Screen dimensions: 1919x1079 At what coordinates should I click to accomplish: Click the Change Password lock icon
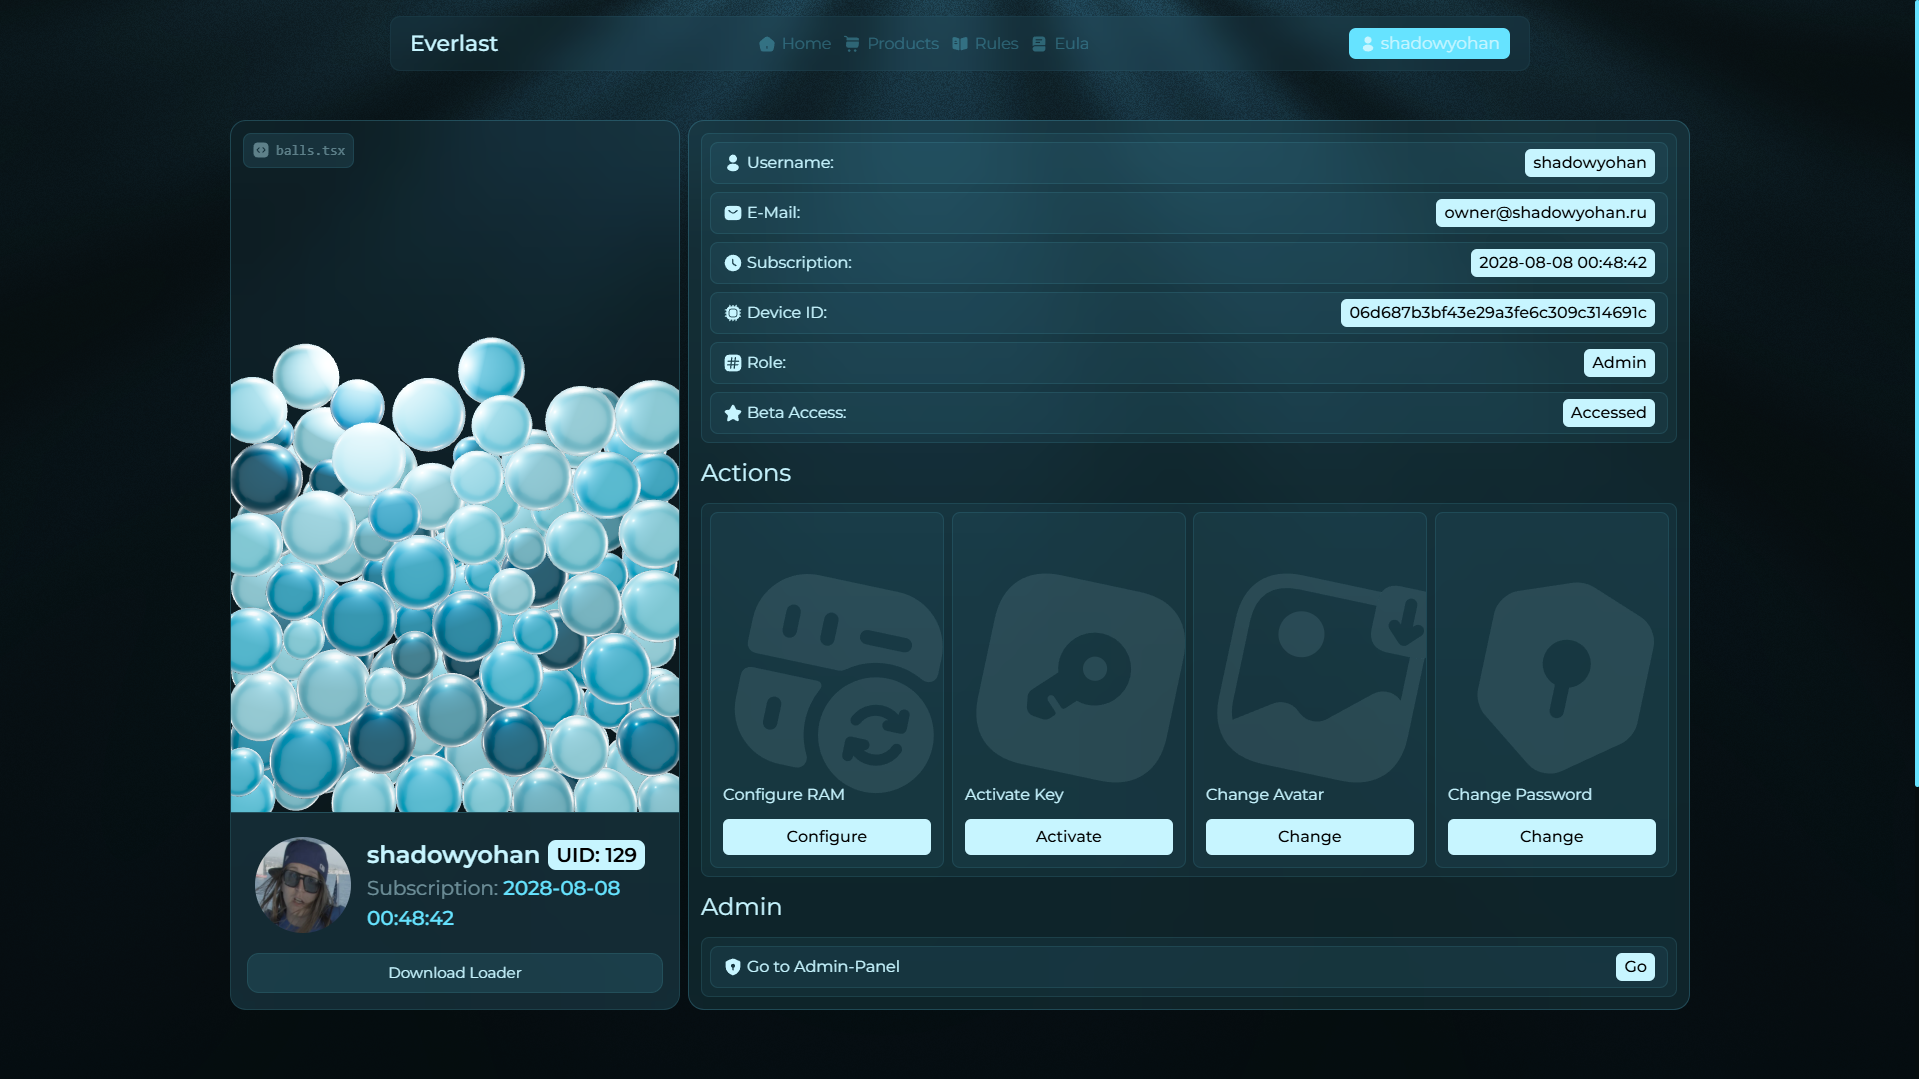point(1564,677)
